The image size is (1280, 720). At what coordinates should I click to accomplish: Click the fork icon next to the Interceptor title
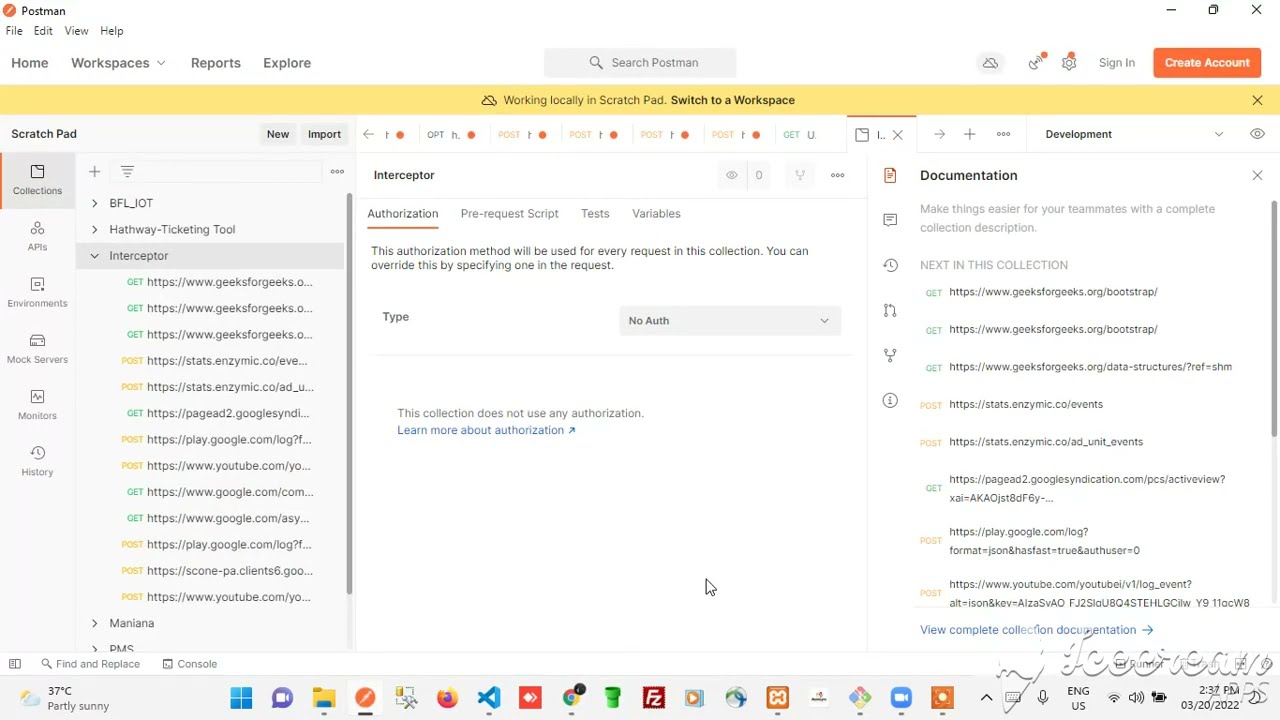point(800,175)
